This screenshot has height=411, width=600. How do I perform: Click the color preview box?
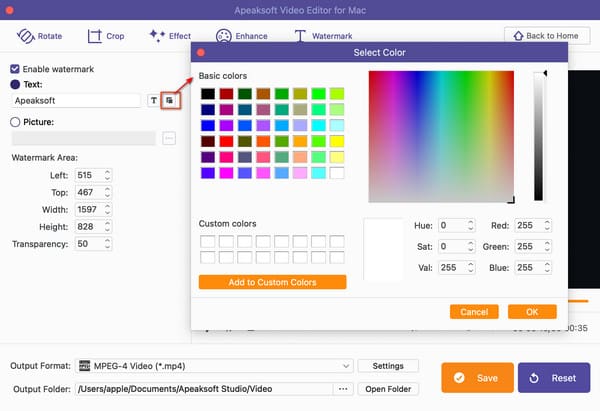tap(383, 250)
